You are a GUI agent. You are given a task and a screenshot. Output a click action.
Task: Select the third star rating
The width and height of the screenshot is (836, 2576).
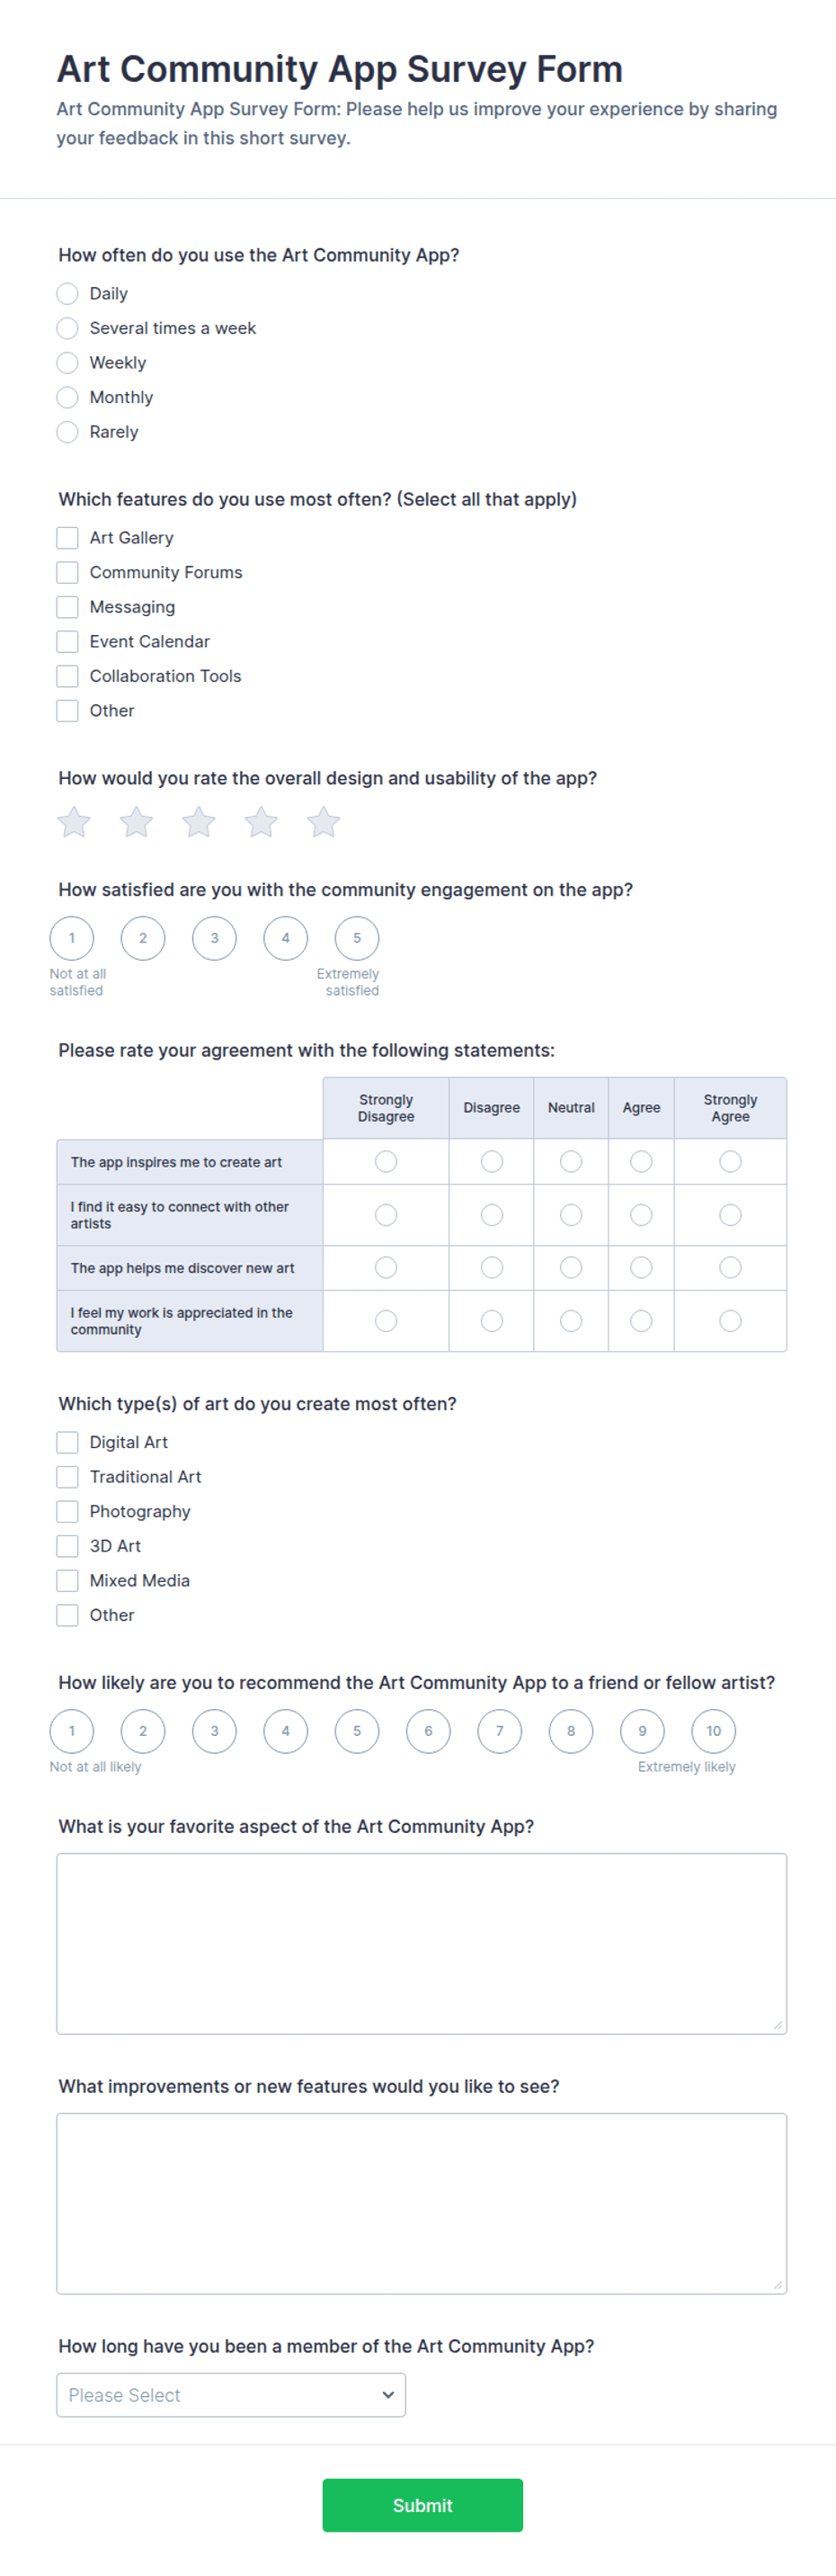pos(199,822)
